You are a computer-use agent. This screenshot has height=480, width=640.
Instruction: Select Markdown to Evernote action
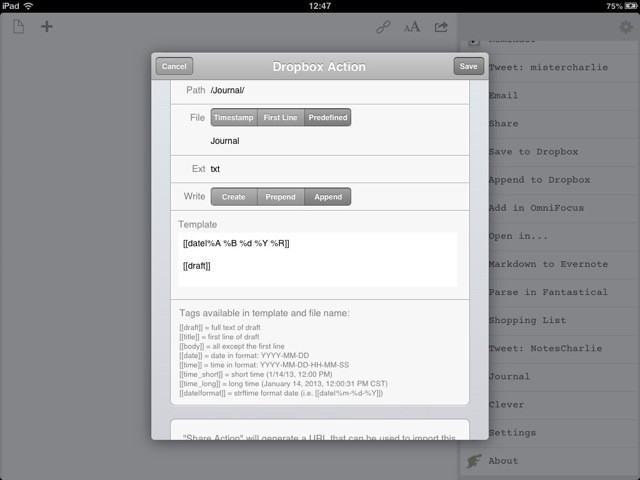(x=546, y=264)
